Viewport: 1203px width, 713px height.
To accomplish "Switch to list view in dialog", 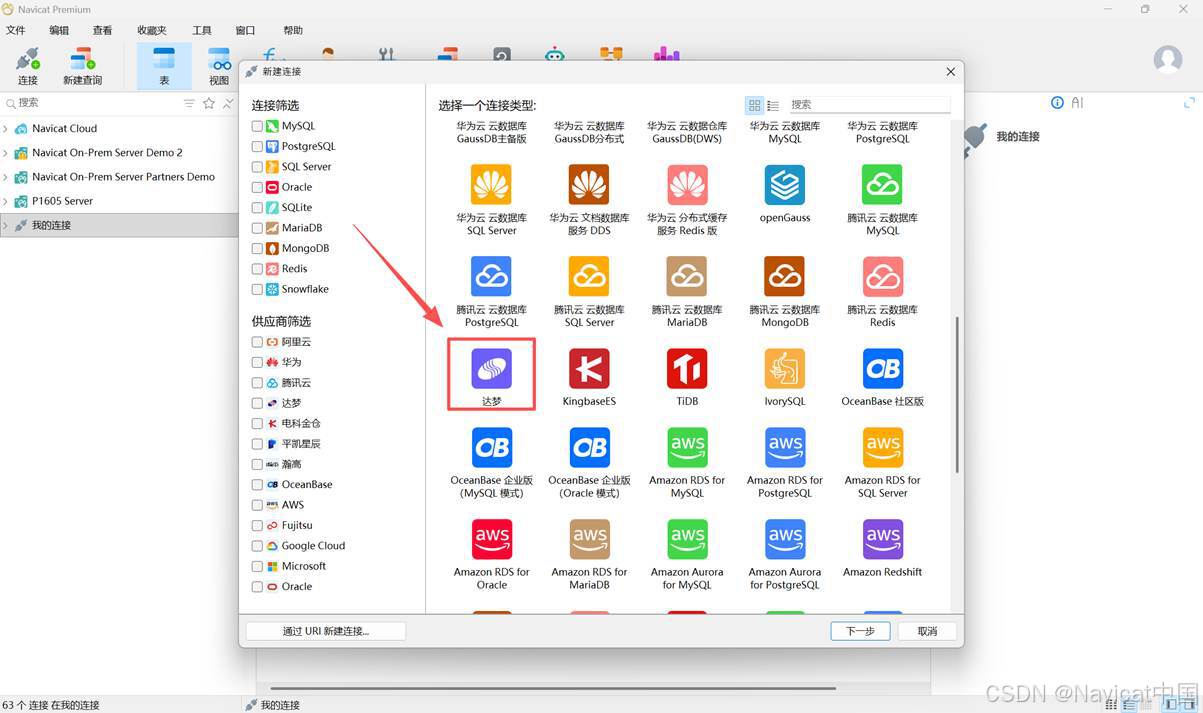I will pos(773,105).
